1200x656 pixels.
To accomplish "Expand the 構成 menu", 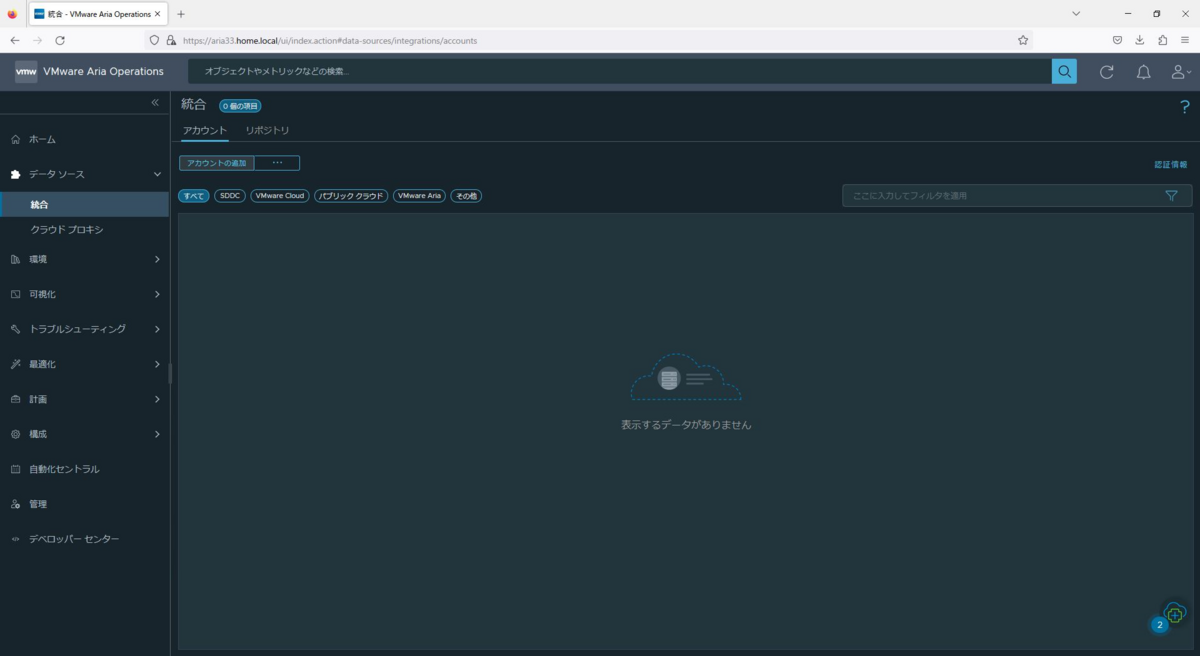I will tap(85, 434).
